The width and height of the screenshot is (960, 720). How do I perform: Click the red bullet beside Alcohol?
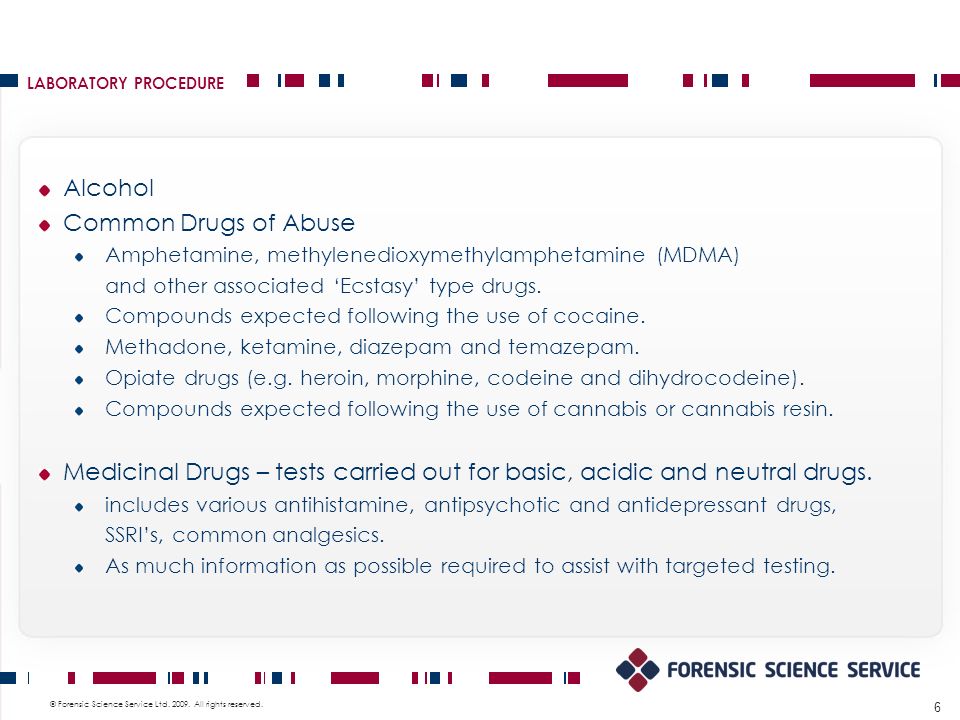(44, 190)
